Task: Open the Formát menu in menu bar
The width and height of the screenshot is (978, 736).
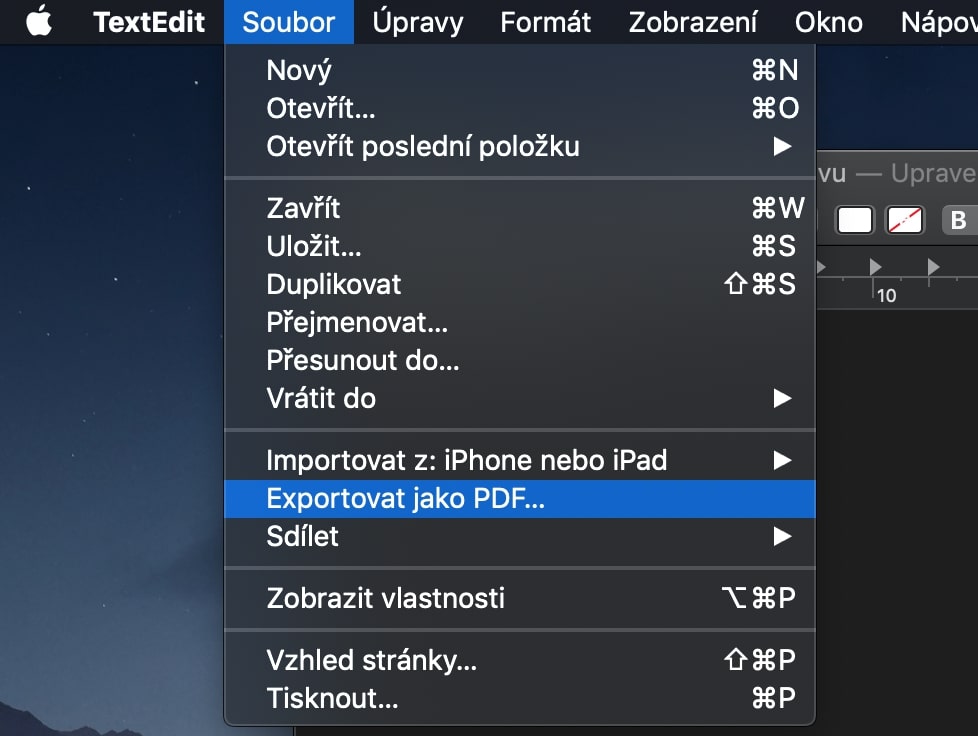Action: [545, 21]
